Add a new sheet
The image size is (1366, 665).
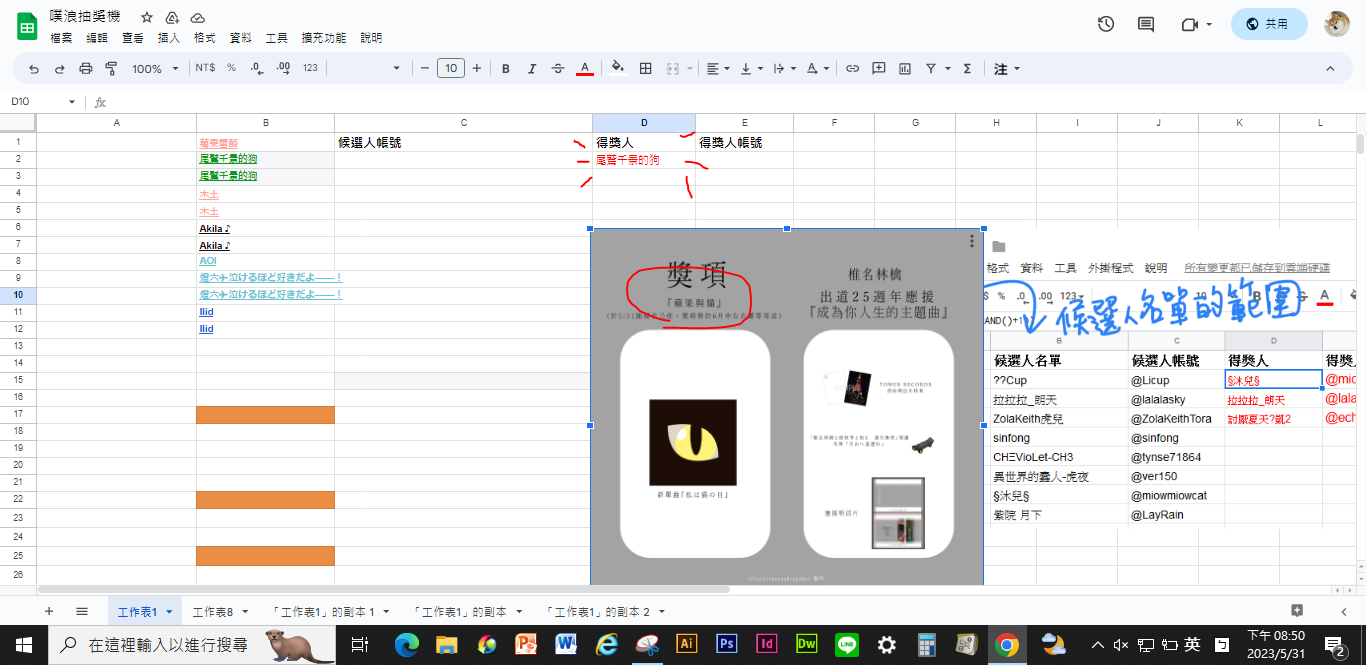(x=48, y=611)
